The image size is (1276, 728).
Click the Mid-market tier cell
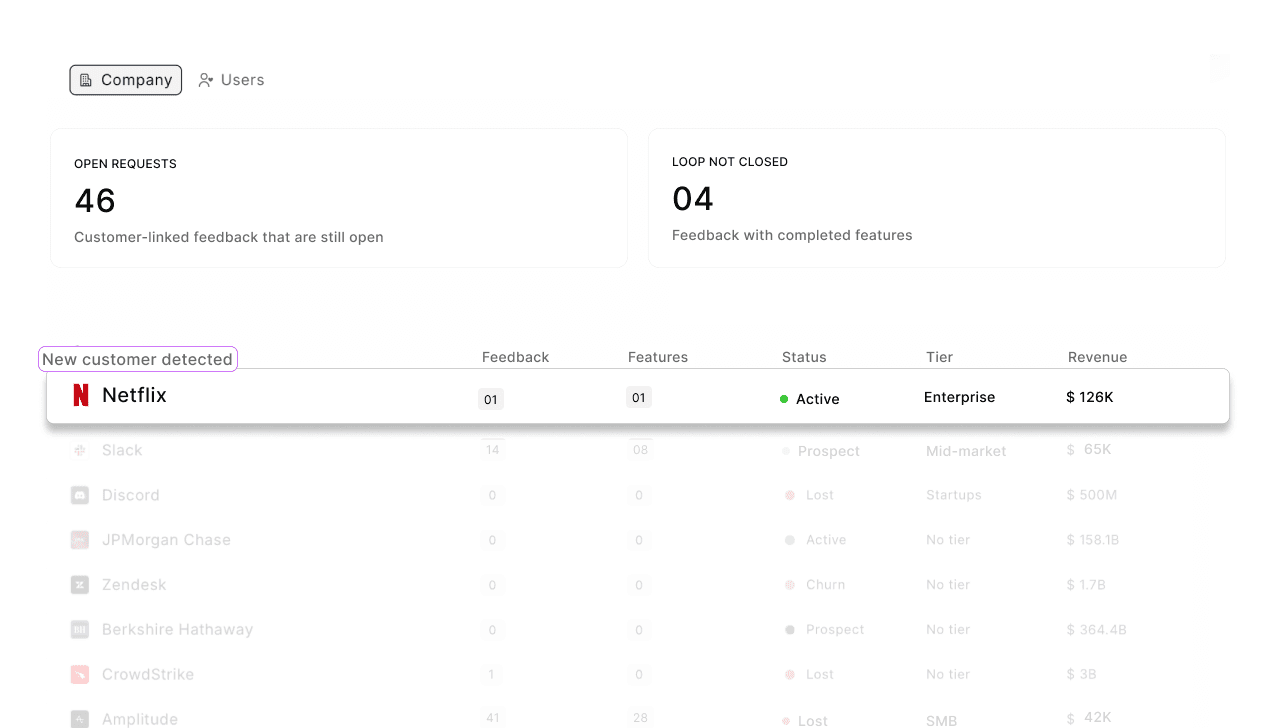(966, 451)
